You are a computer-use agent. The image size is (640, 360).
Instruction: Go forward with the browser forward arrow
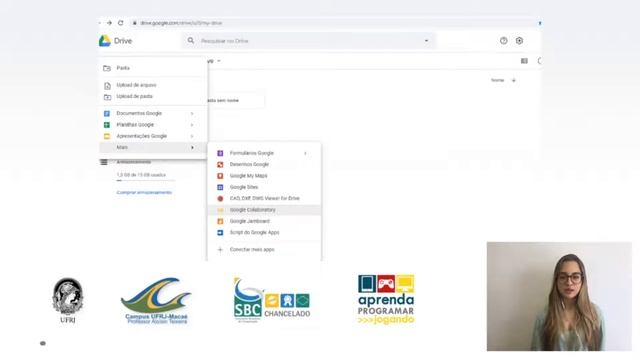tap(109, 23)
